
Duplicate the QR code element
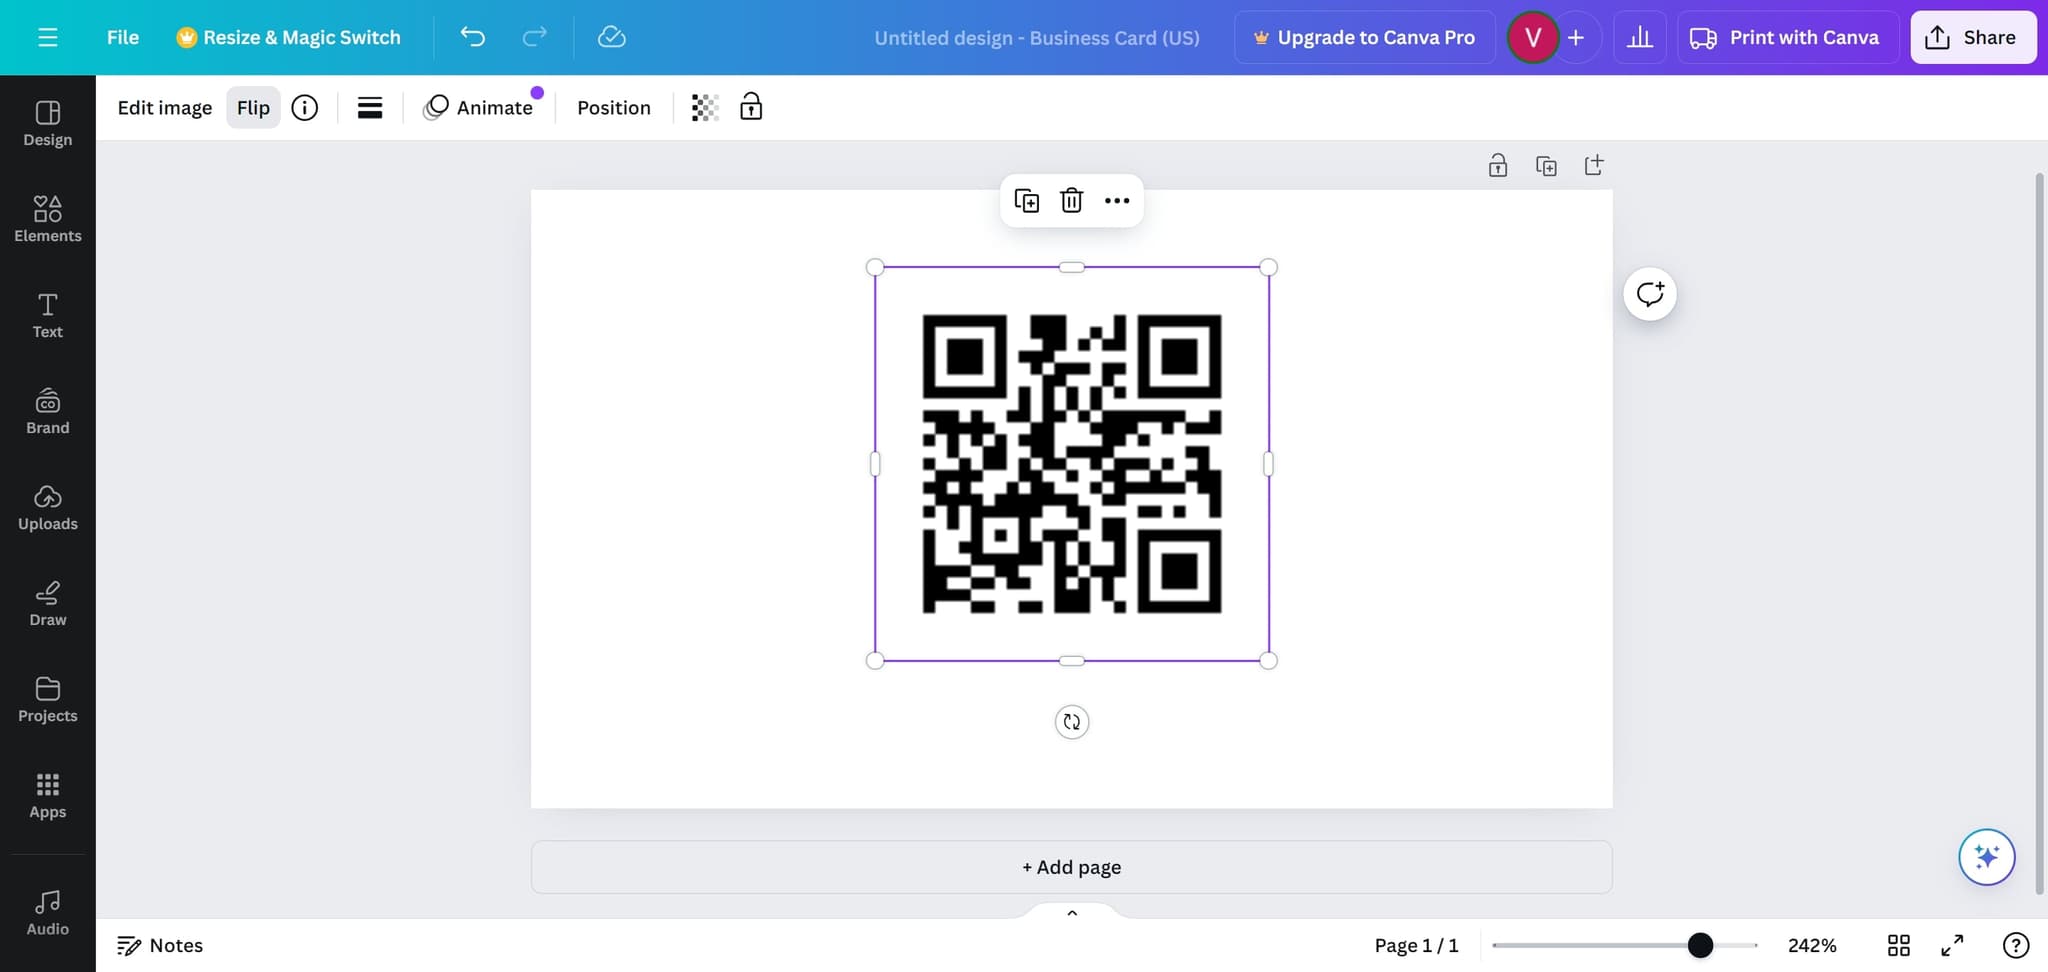pyautogui.click(x=1026, y=201)
